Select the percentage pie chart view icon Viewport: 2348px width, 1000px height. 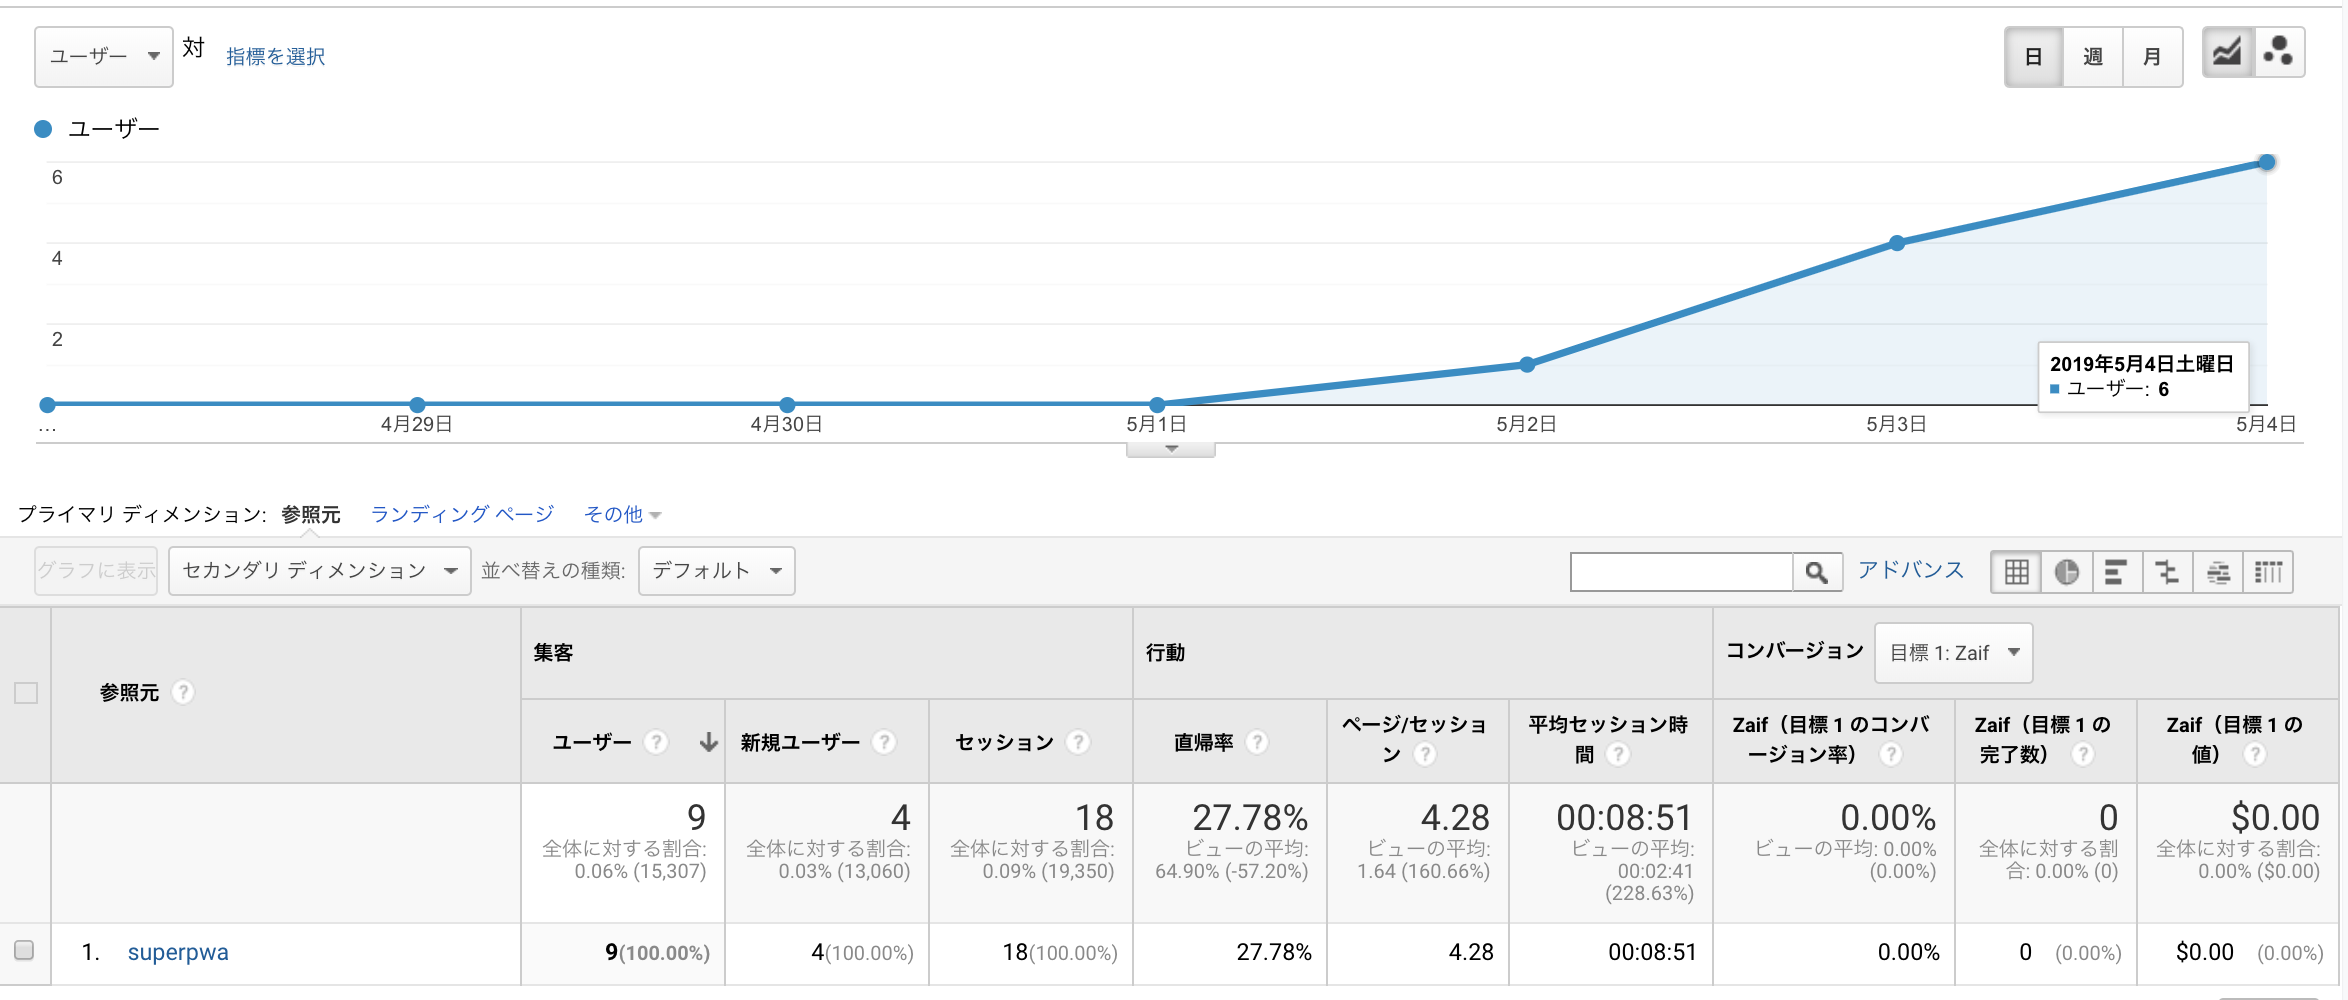click(2067, 571)
